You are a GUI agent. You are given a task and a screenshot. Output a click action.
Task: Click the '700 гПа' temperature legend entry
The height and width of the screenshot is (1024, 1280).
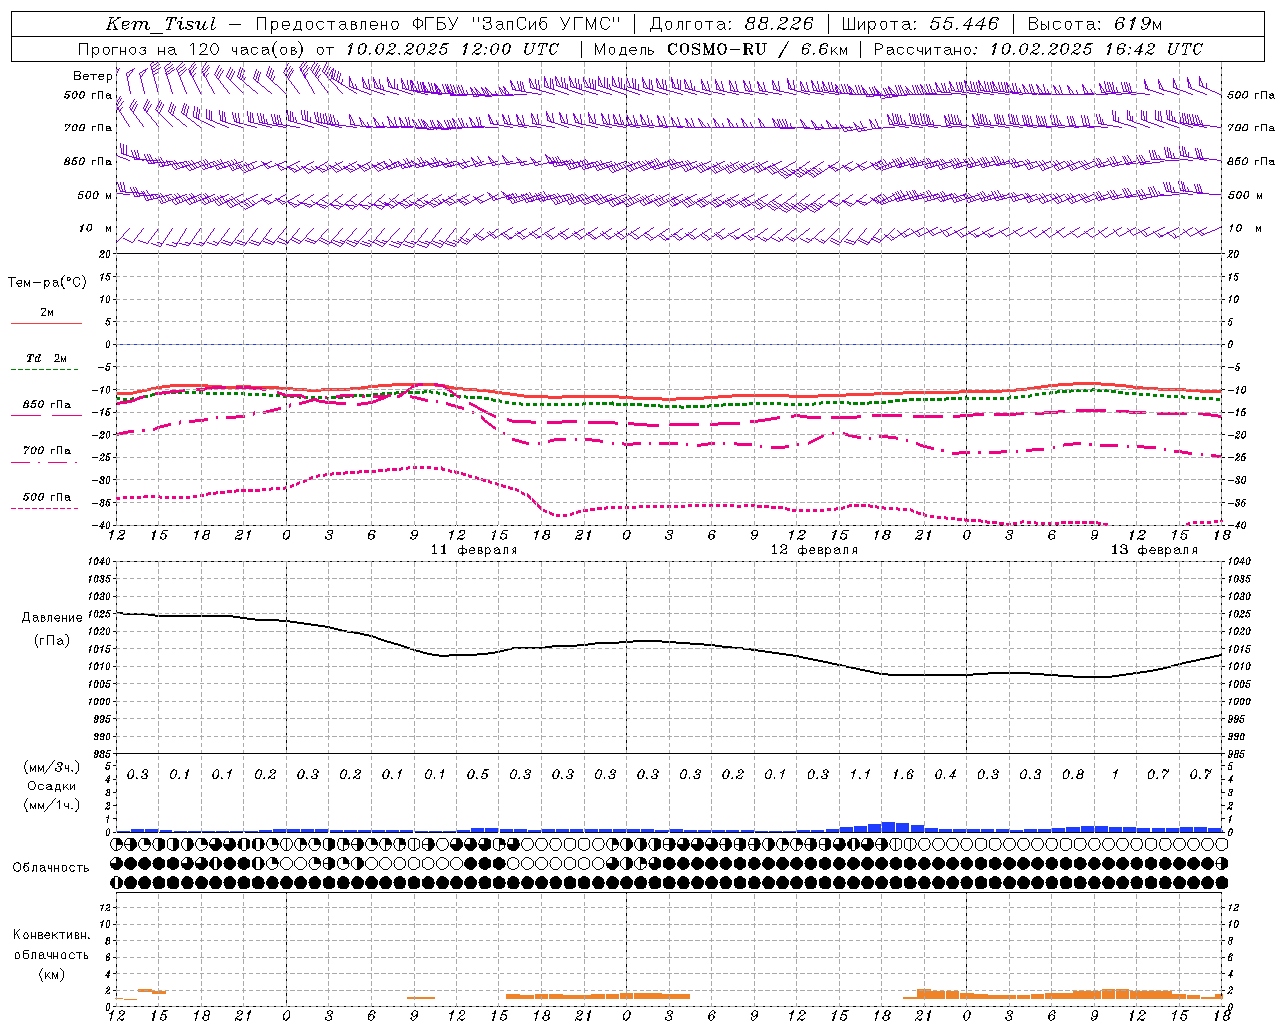coord(46,450)
